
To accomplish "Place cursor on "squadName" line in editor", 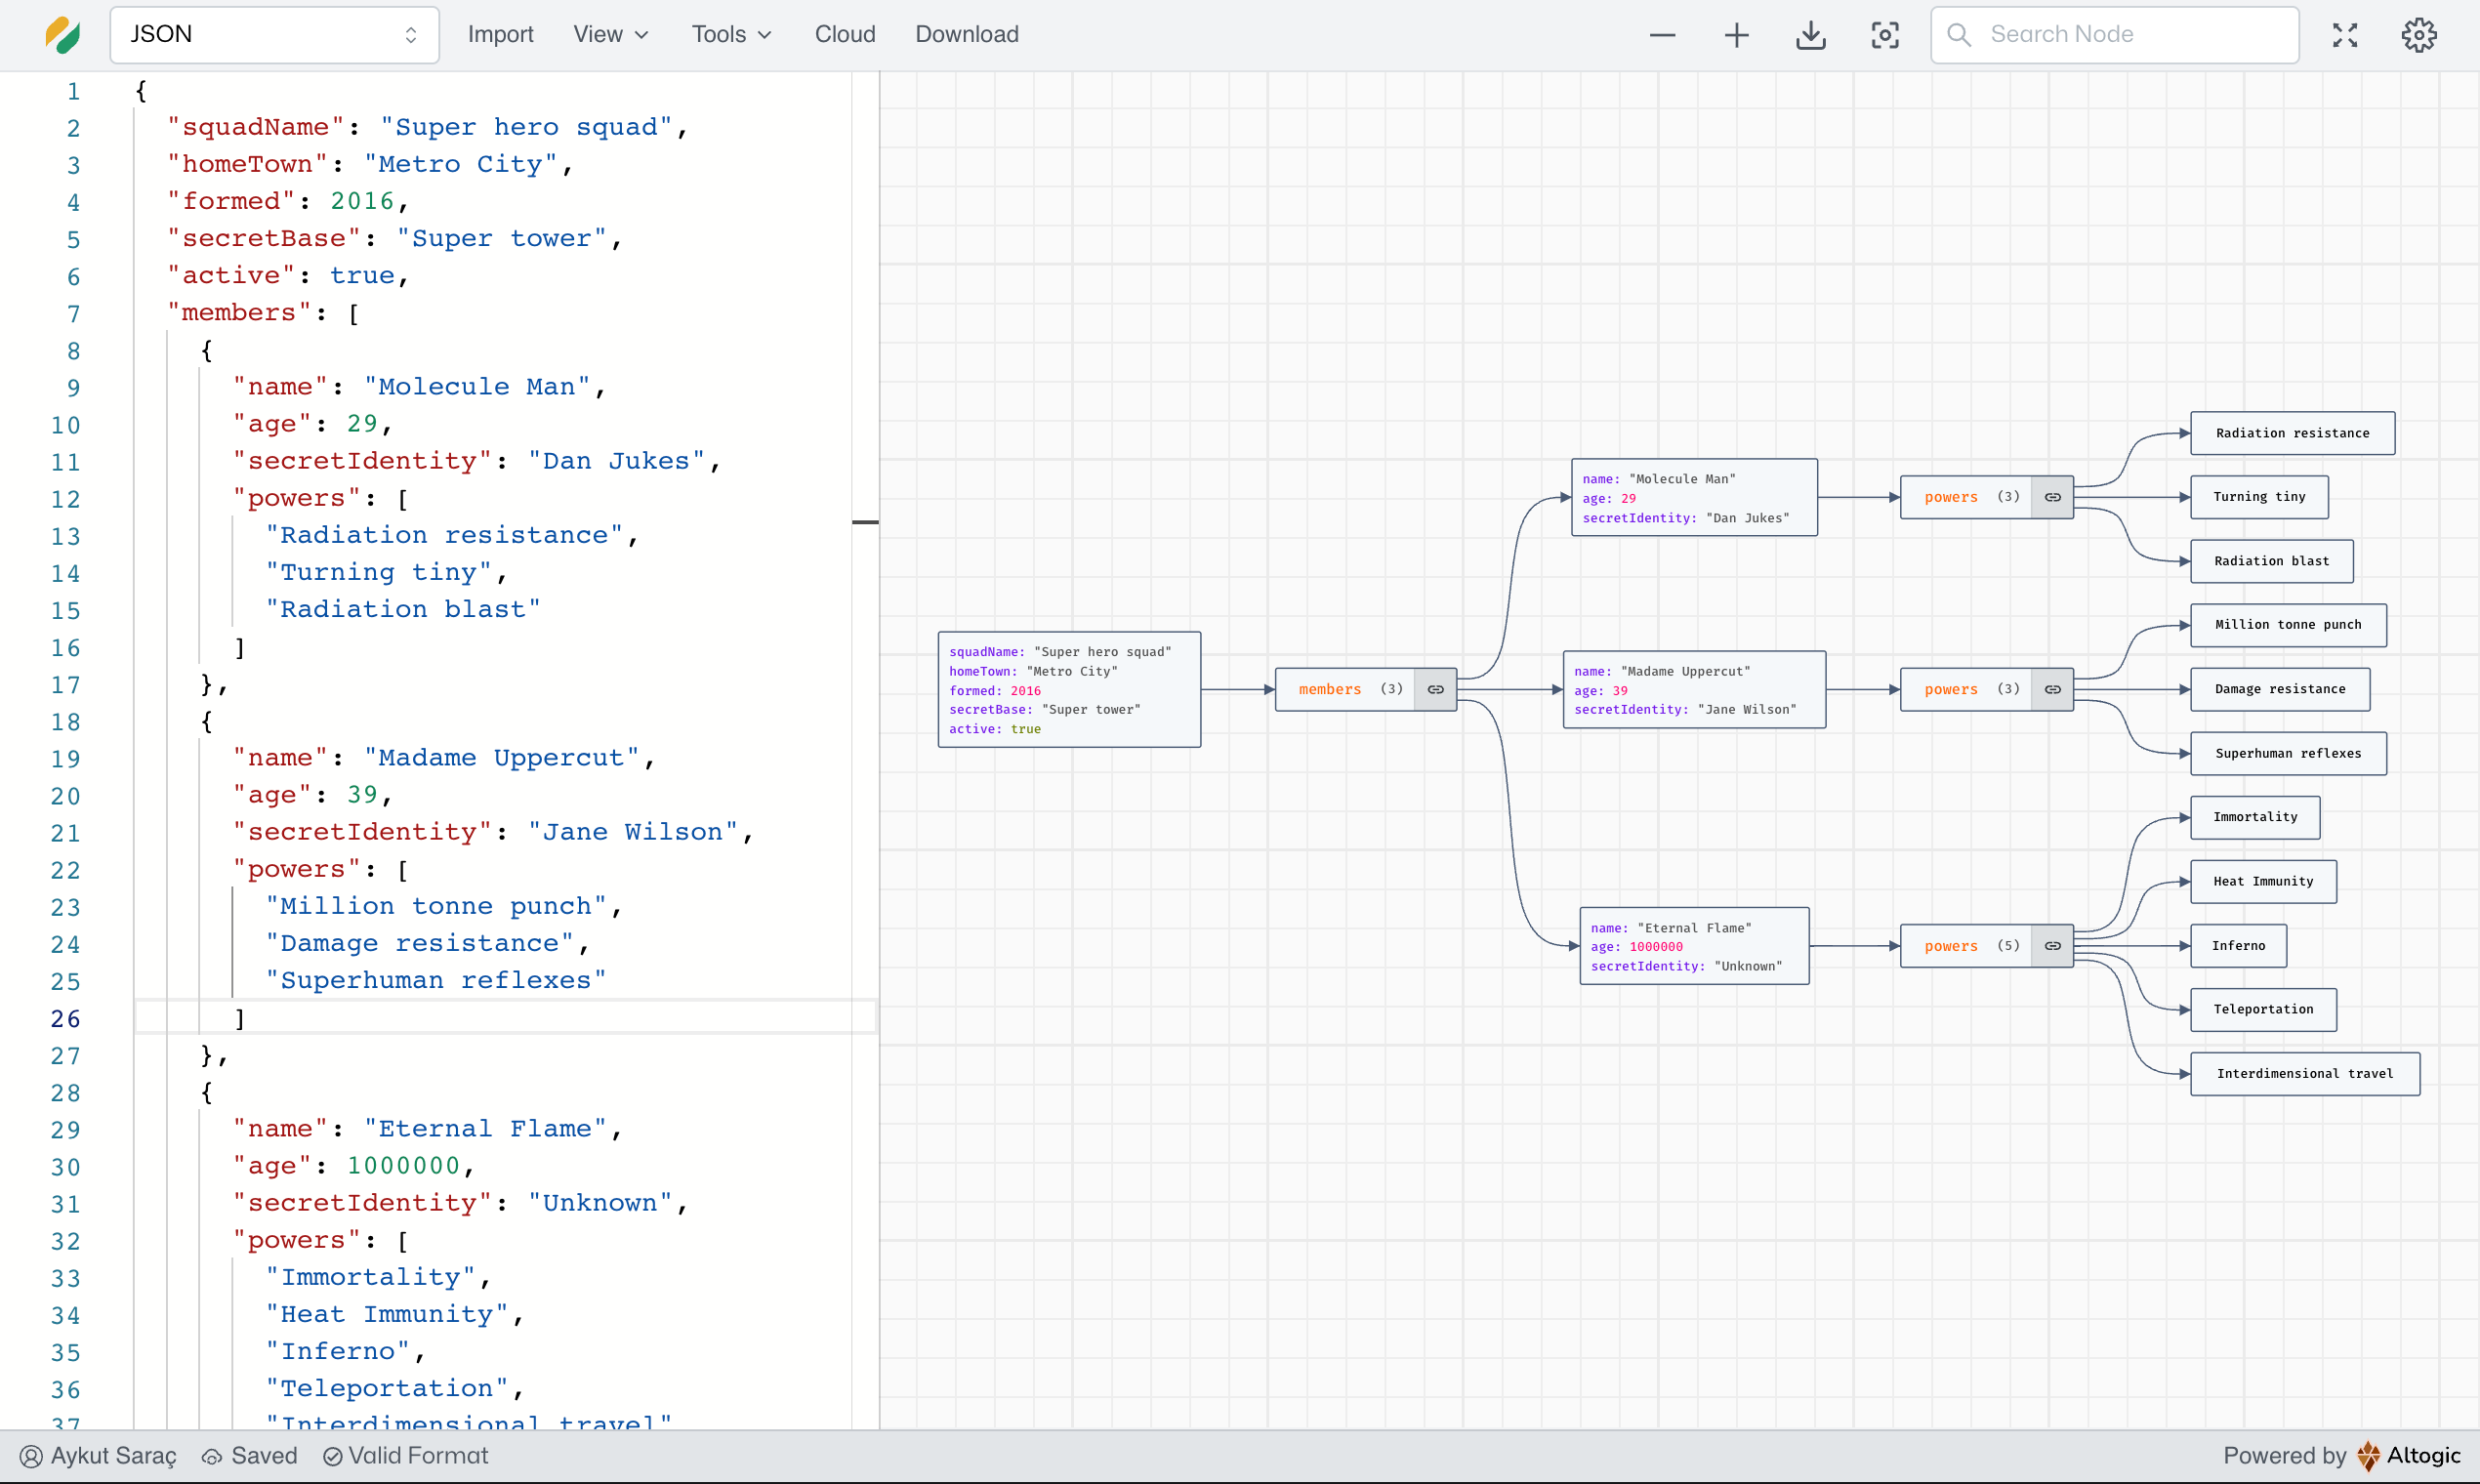I will tap(427, 127).
